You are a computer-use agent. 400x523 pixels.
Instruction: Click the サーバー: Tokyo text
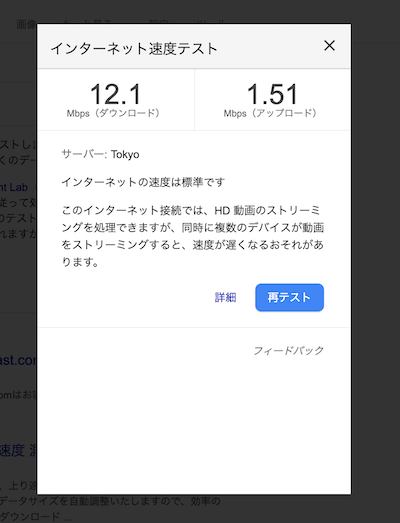click(x=100, y=154)
